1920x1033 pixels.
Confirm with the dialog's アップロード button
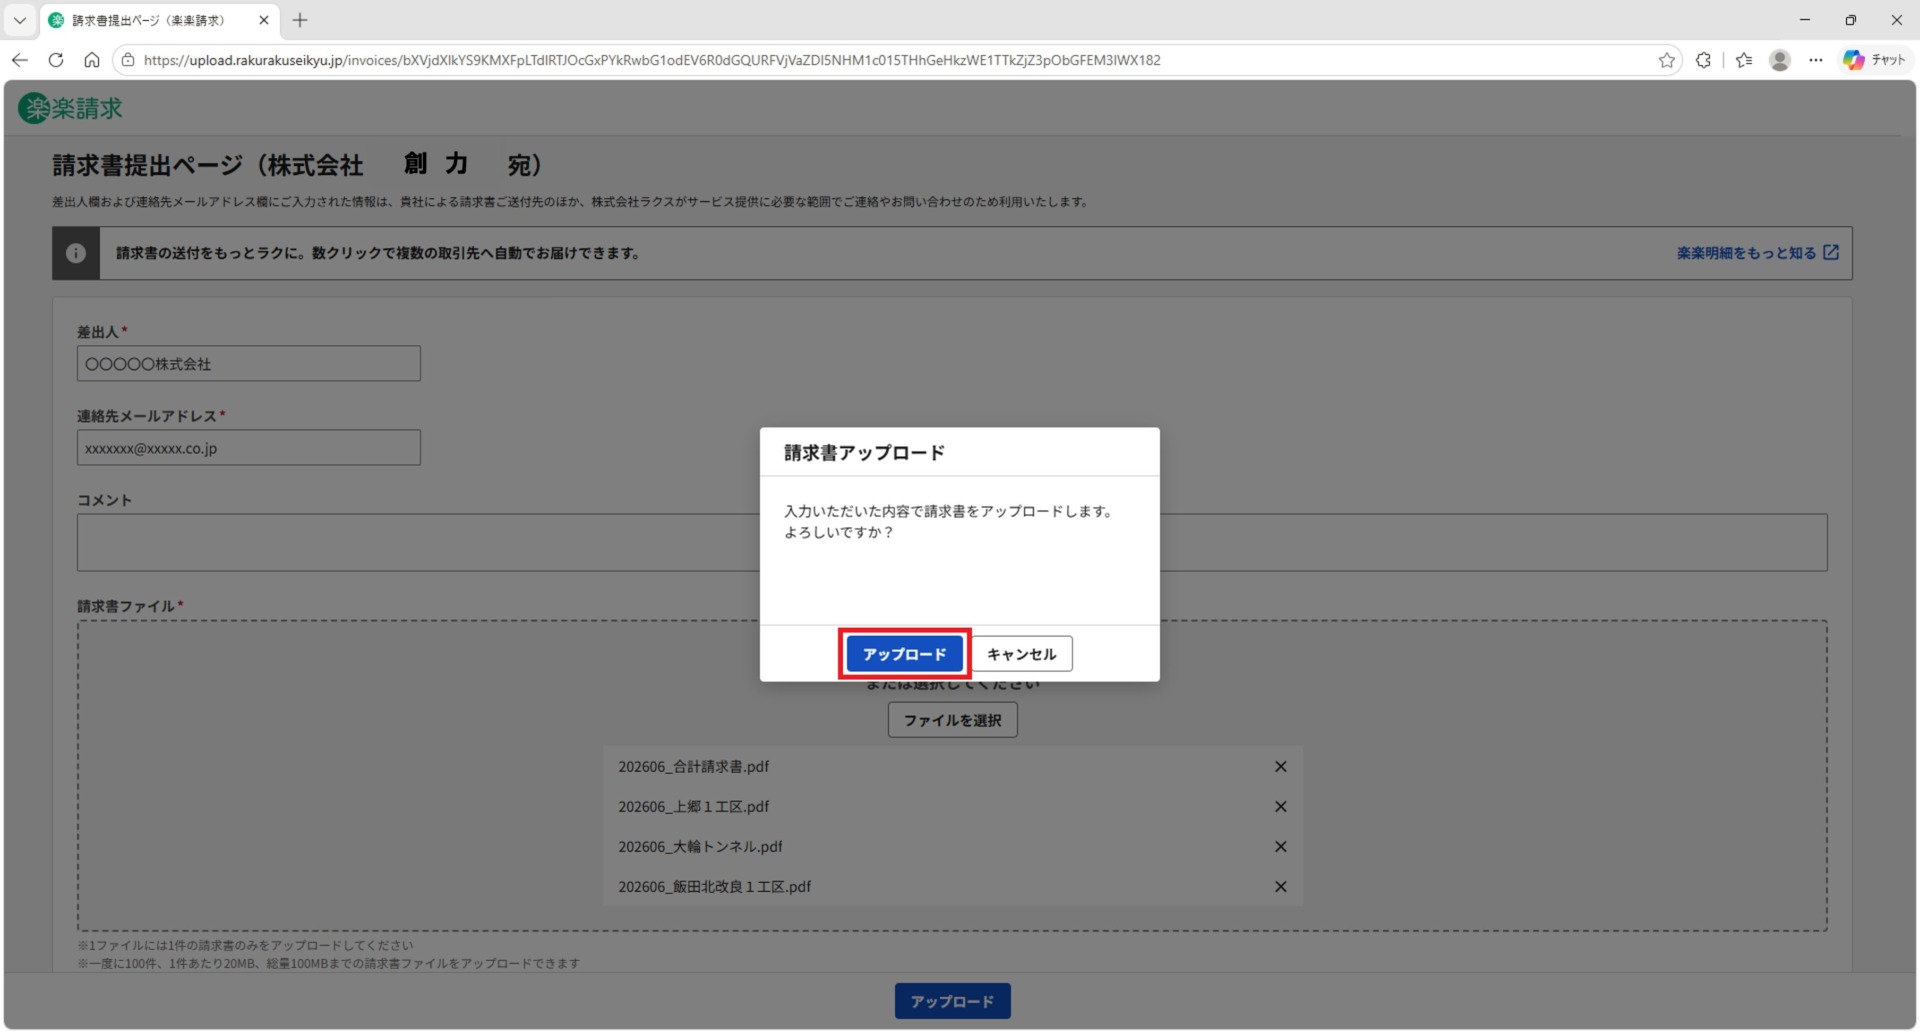[904, 654]
